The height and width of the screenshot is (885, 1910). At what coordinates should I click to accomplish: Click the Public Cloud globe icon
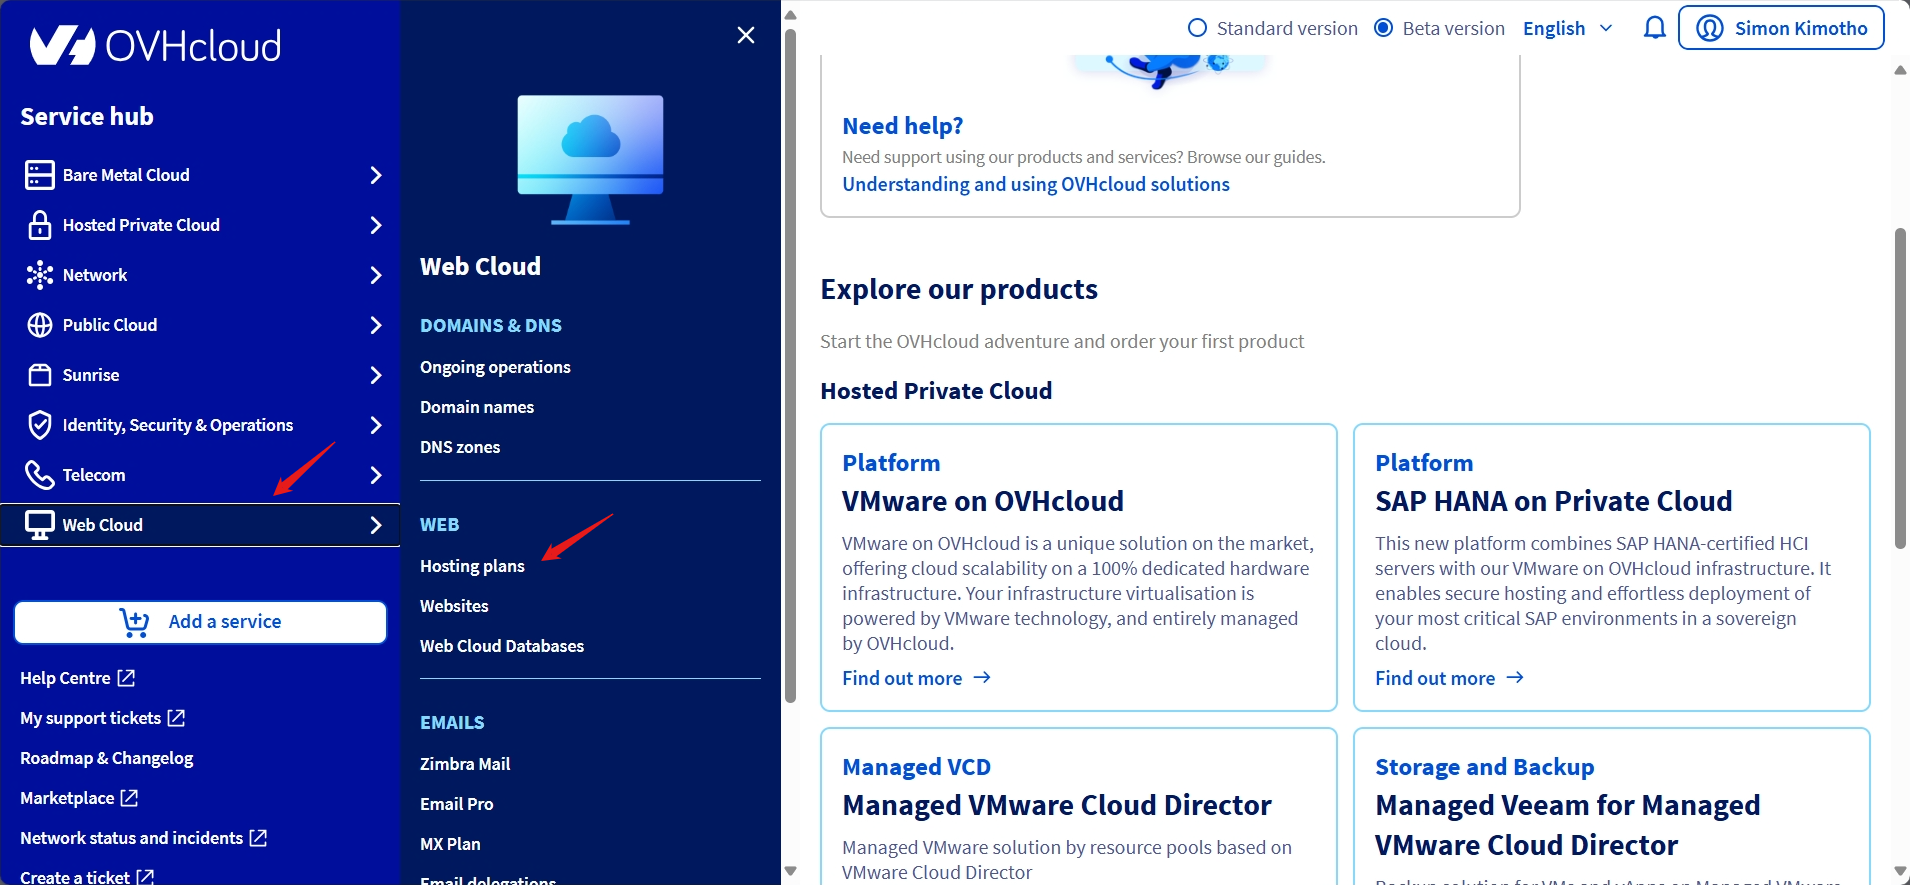[40, 325]
